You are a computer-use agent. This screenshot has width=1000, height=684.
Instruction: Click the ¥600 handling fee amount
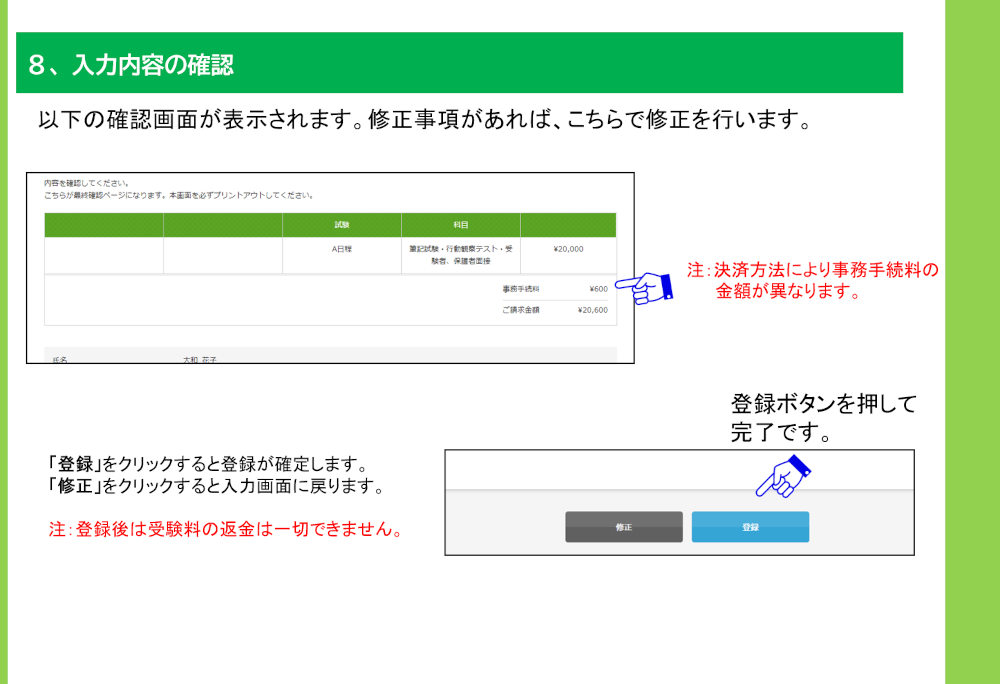coord(598,289)
